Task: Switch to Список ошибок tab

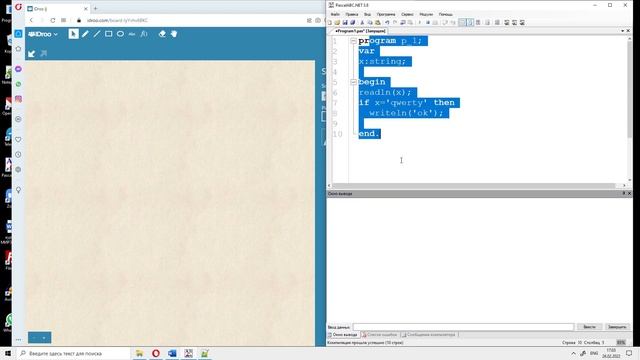Action: 379,335
